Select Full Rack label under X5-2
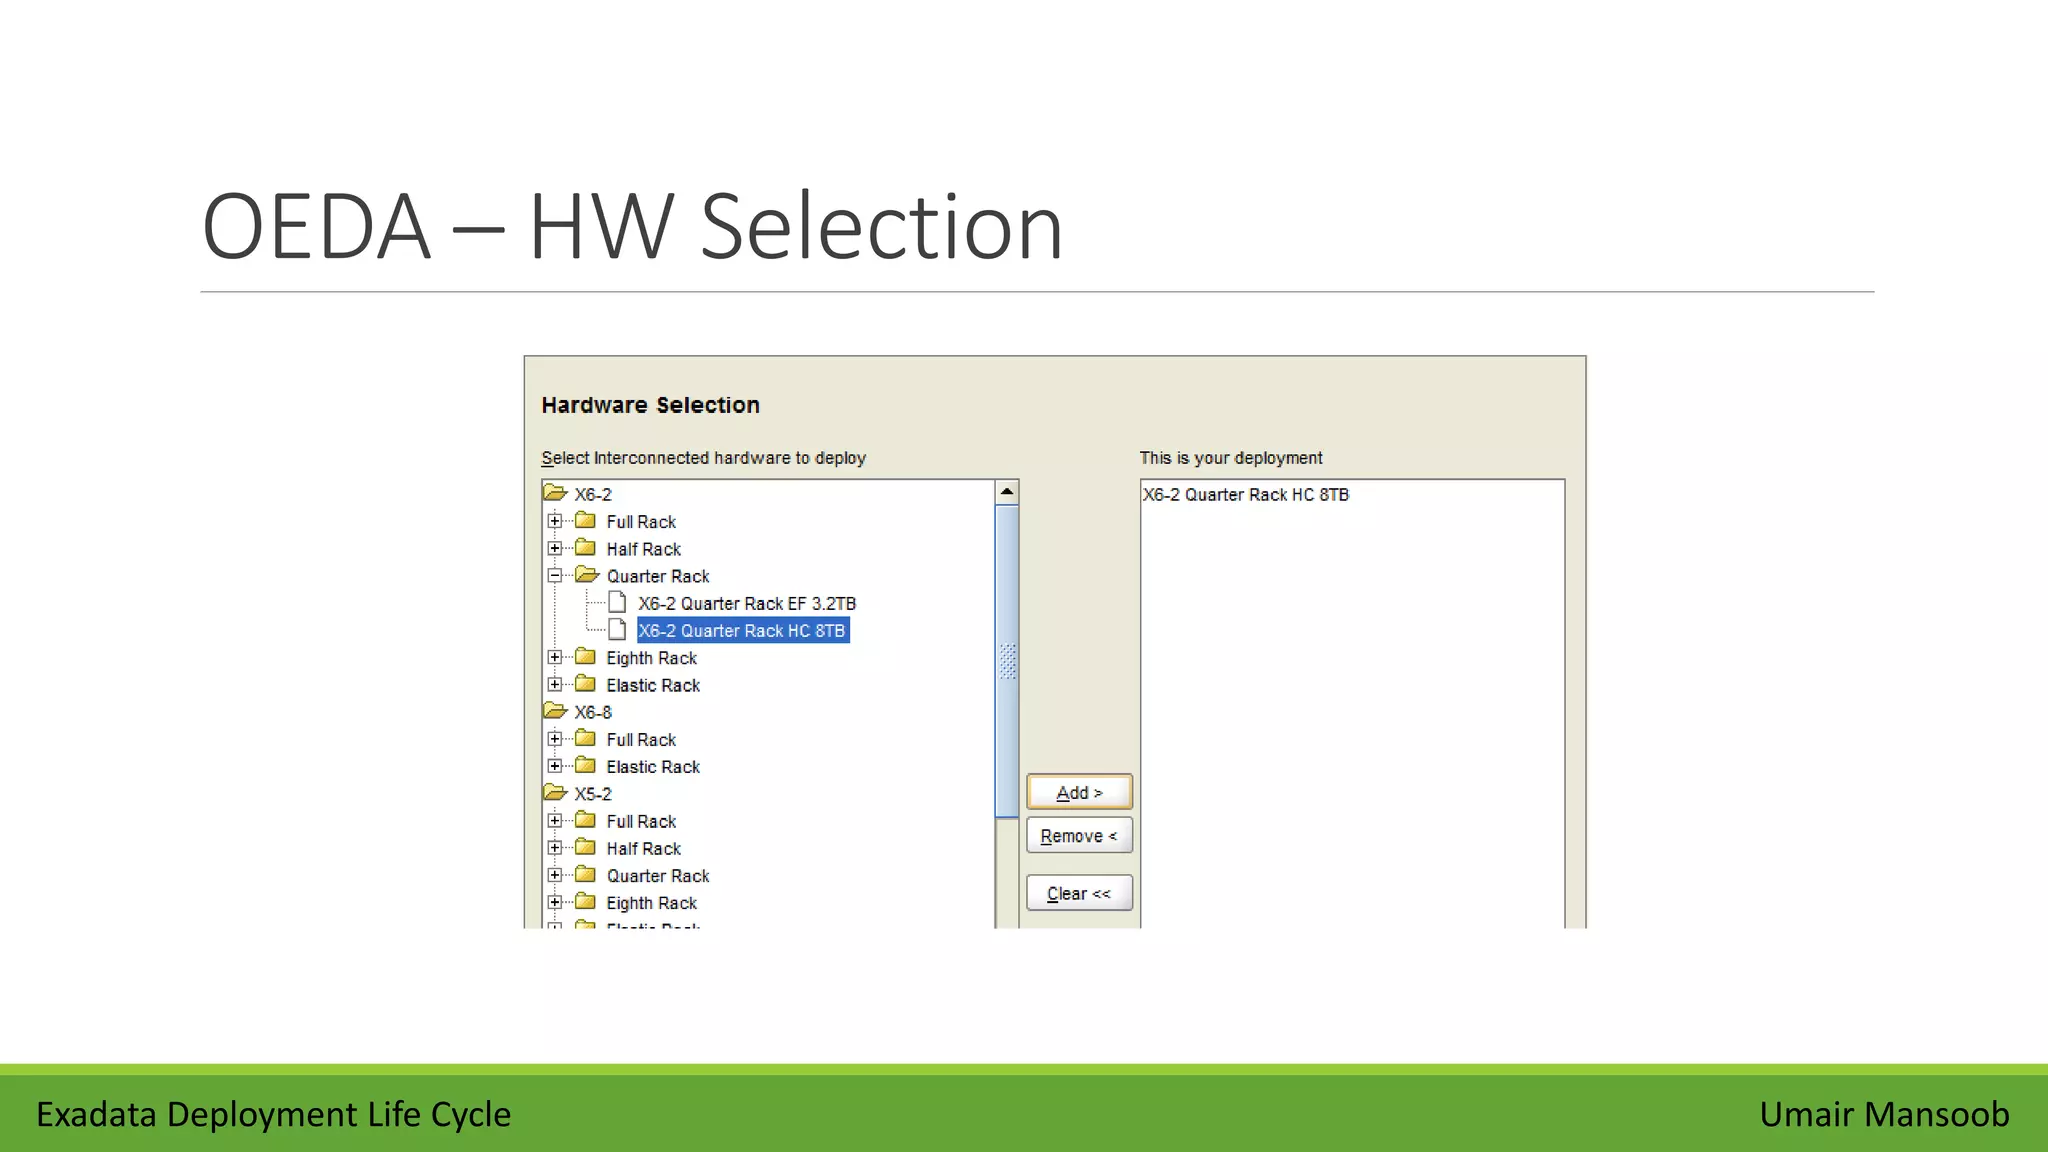This screenshot has height=1152, width=2048. tap(641, 821)
